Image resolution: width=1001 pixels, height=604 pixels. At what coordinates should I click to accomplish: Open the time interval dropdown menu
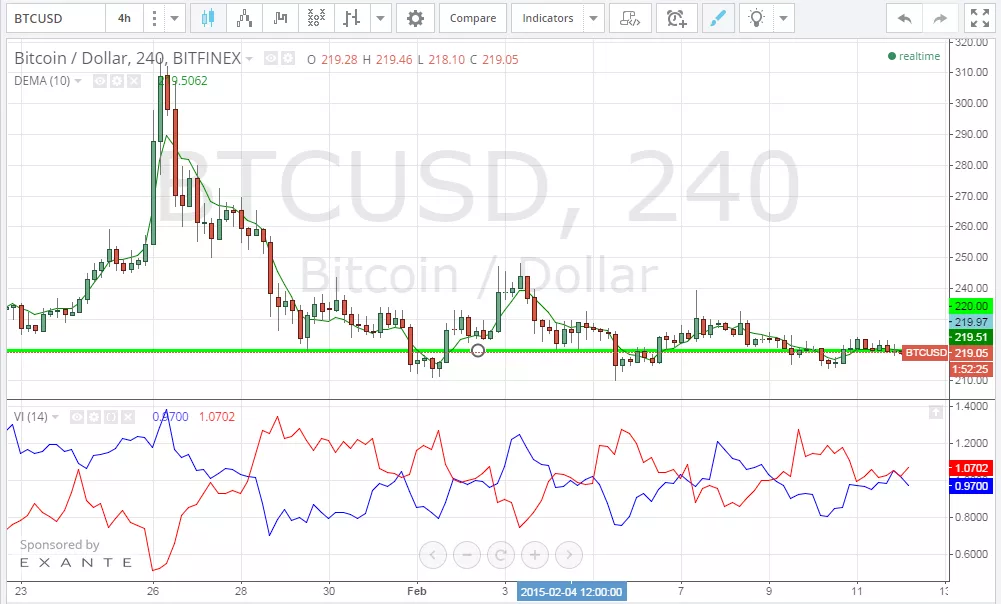[175, 18]
